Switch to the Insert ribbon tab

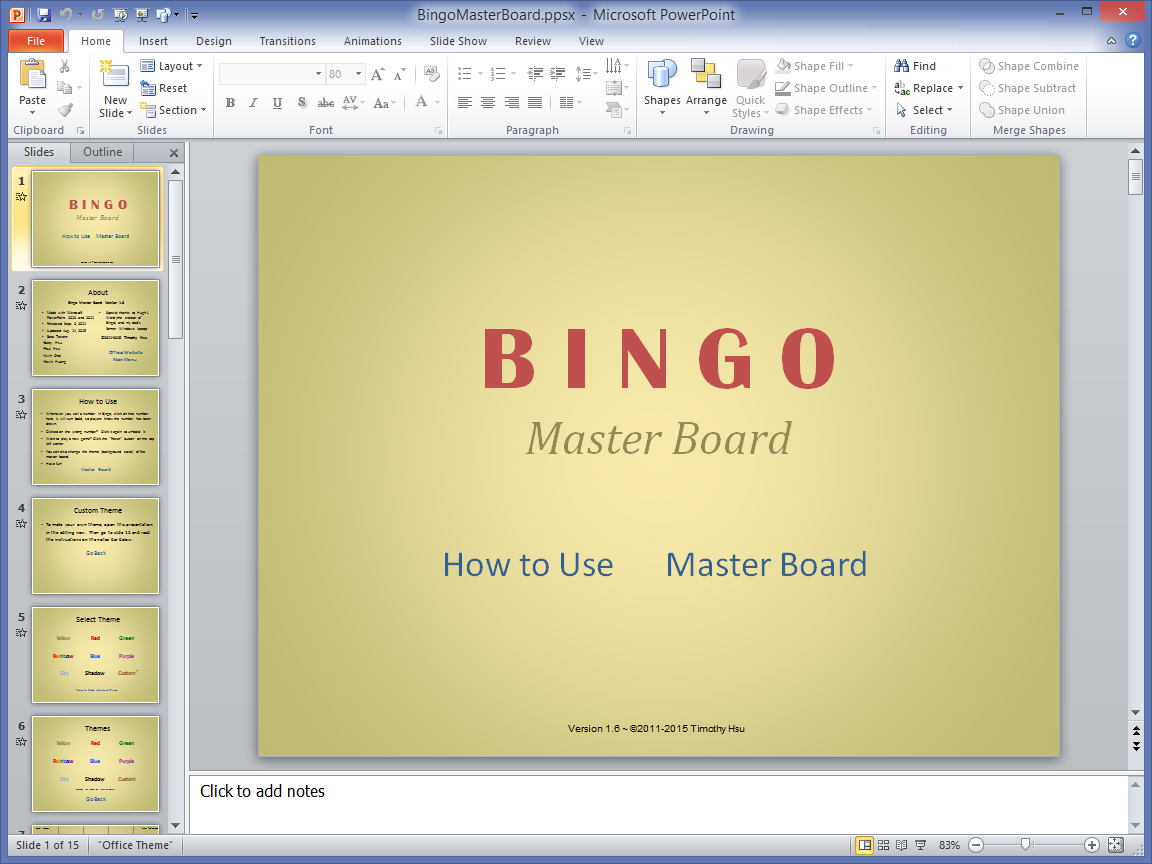tap(153, 41)
